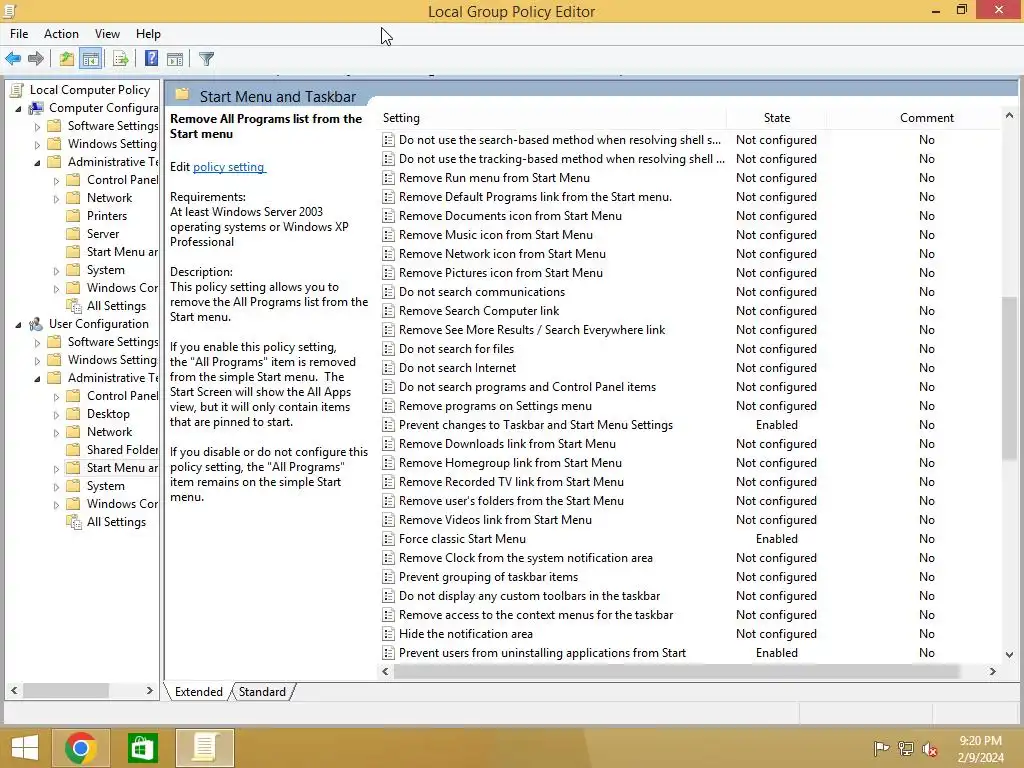
Task: Expand Windows Settings under Computer Configuration
Action: point(37,144)
